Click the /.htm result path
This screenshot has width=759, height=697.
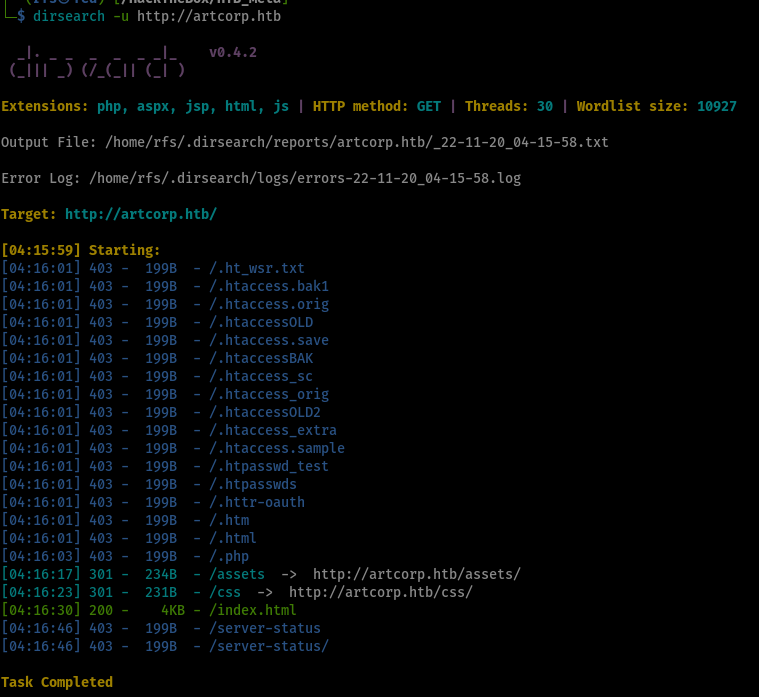[x=229, y=520]
